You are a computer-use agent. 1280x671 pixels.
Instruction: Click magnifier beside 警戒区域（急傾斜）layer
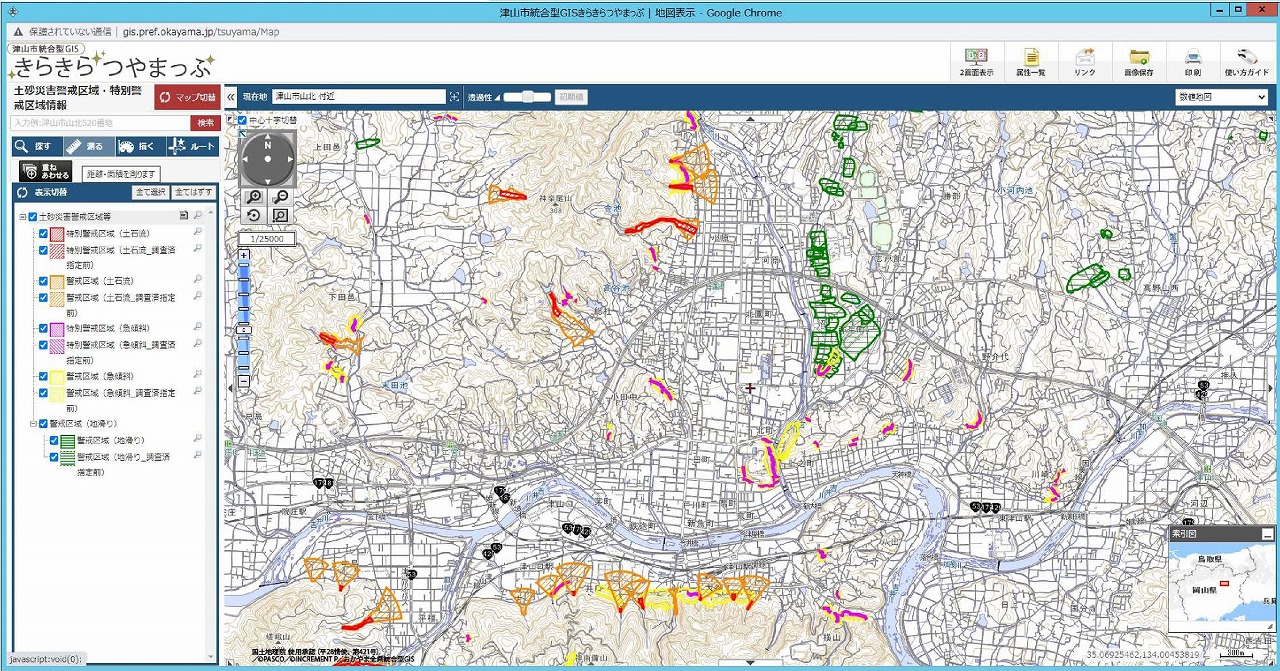pyautogui.click(x=197, y=376)
